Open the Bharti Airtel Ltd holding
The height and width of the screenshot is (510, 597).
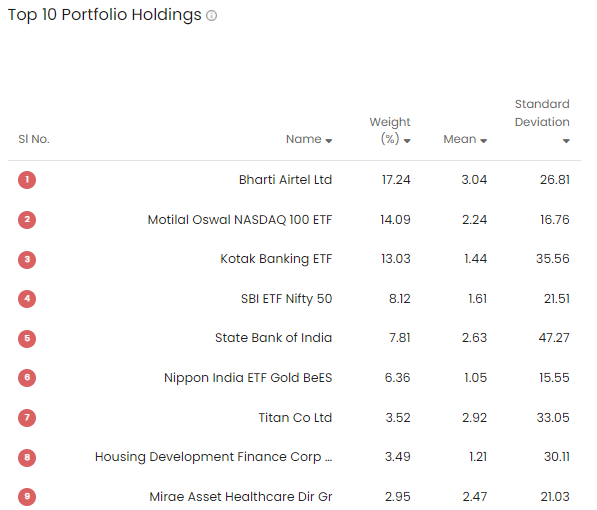coord(285,179)
